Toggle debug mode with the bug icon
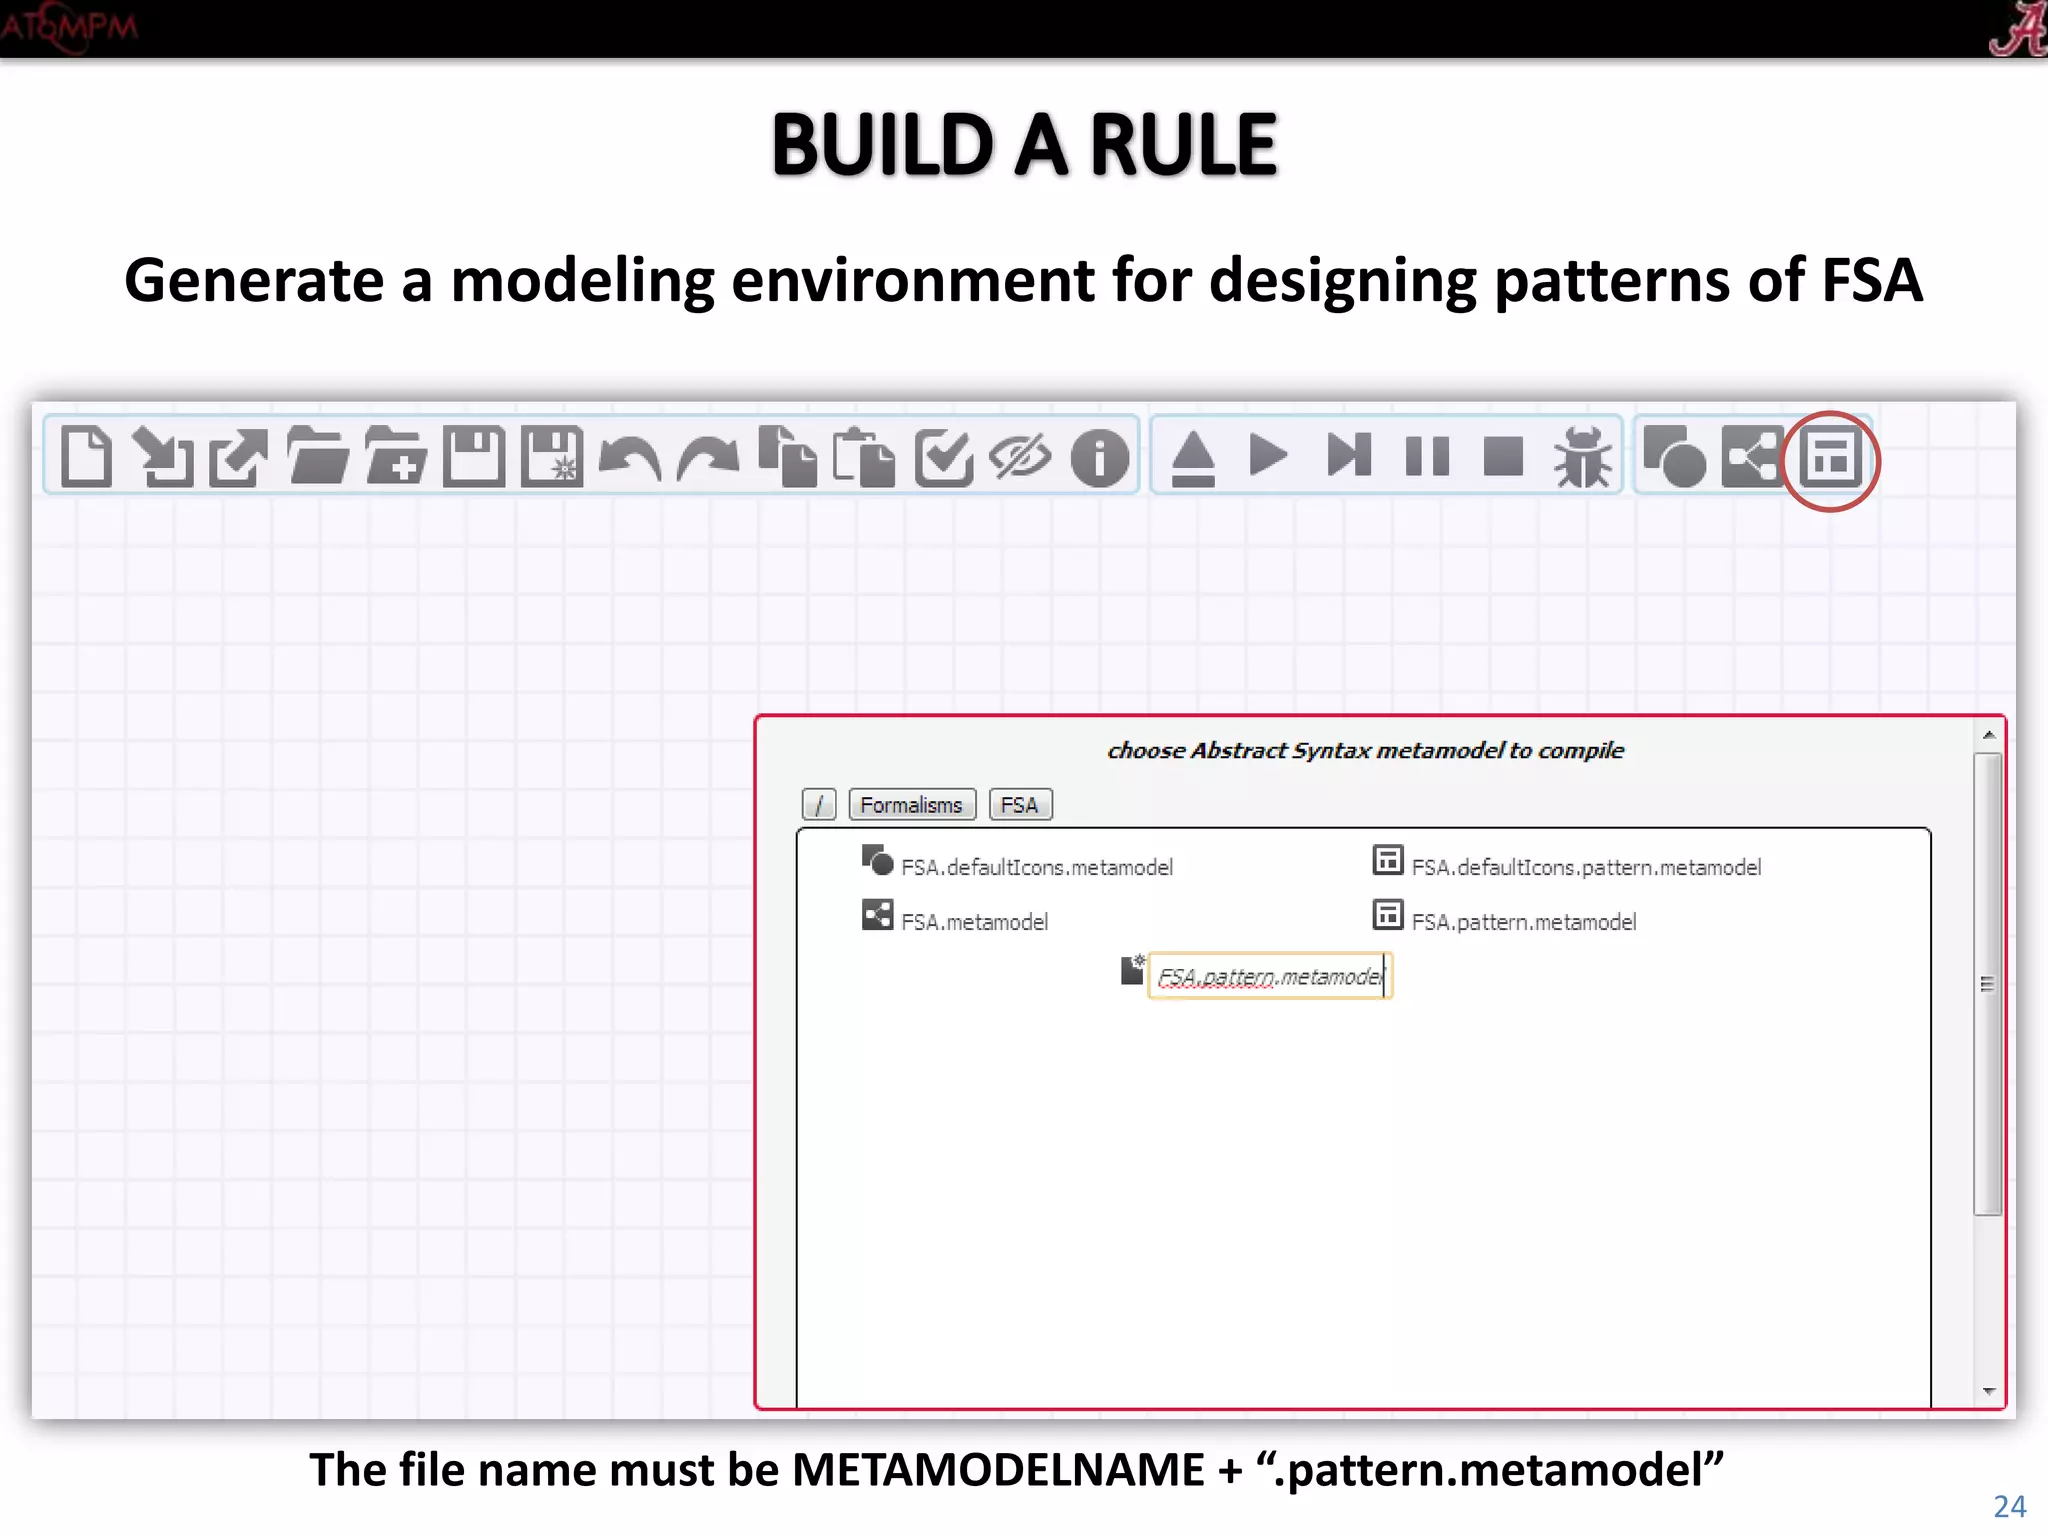2048x1536 pixels. (x=1583, y=458)
